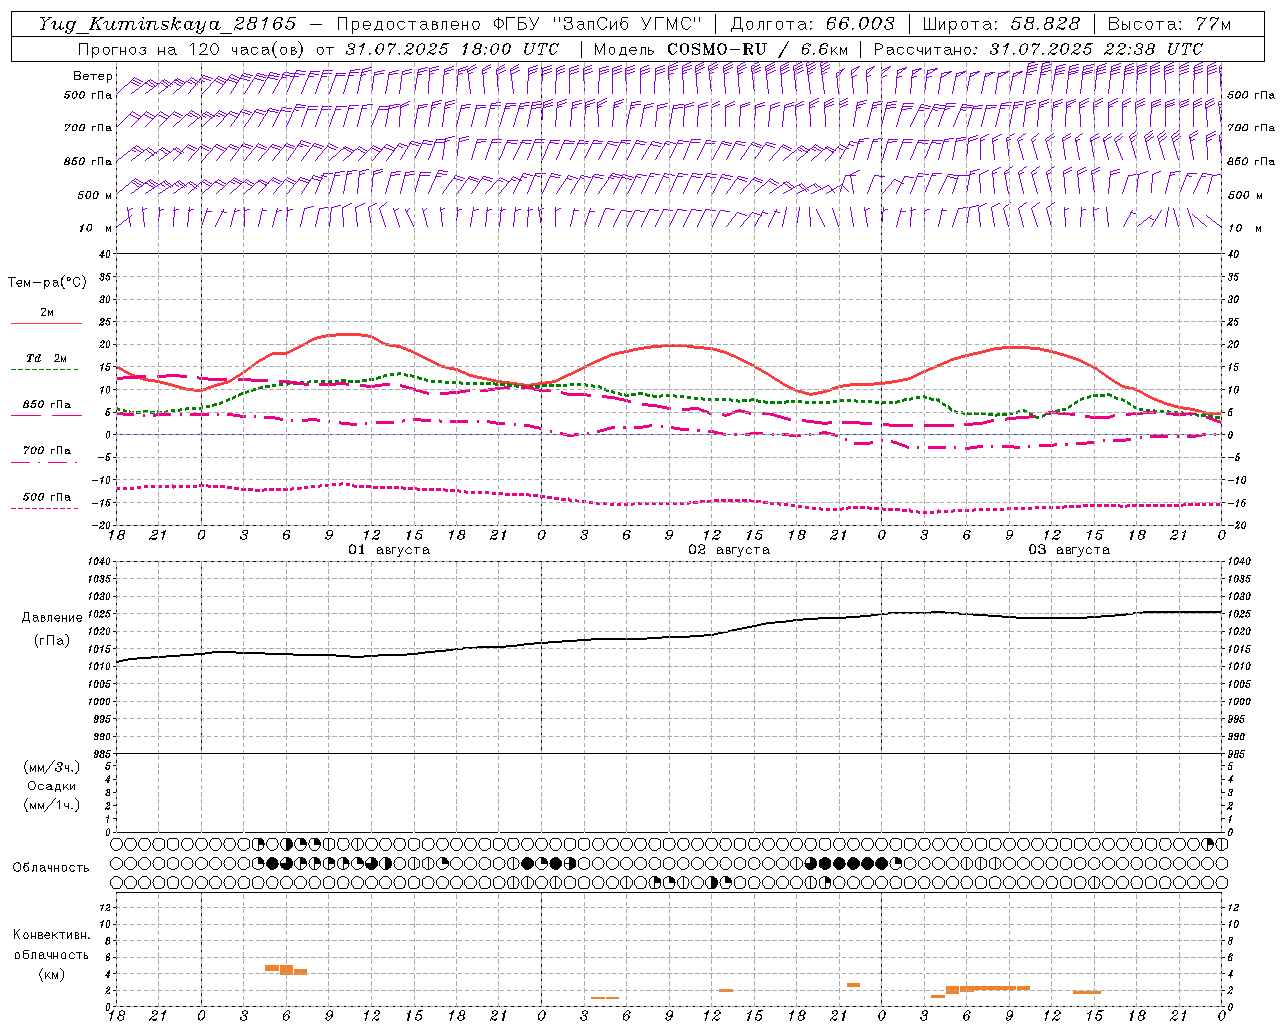Image resolution: width=1280 pixels, height=1024 pixels.
Task: Click the '500 гПа' temperature legend label
Action: pyautogui.click(x=47, y=497)
